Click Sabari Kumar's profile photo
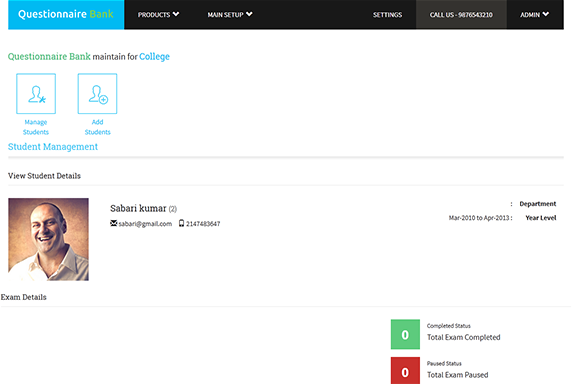 coord(48,239)
